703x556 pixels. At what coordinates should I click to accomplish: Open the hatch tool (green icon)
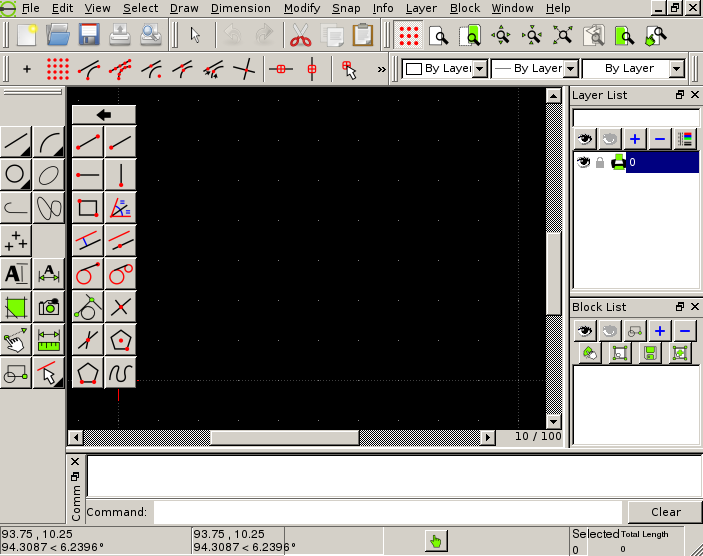coord(16,307)
